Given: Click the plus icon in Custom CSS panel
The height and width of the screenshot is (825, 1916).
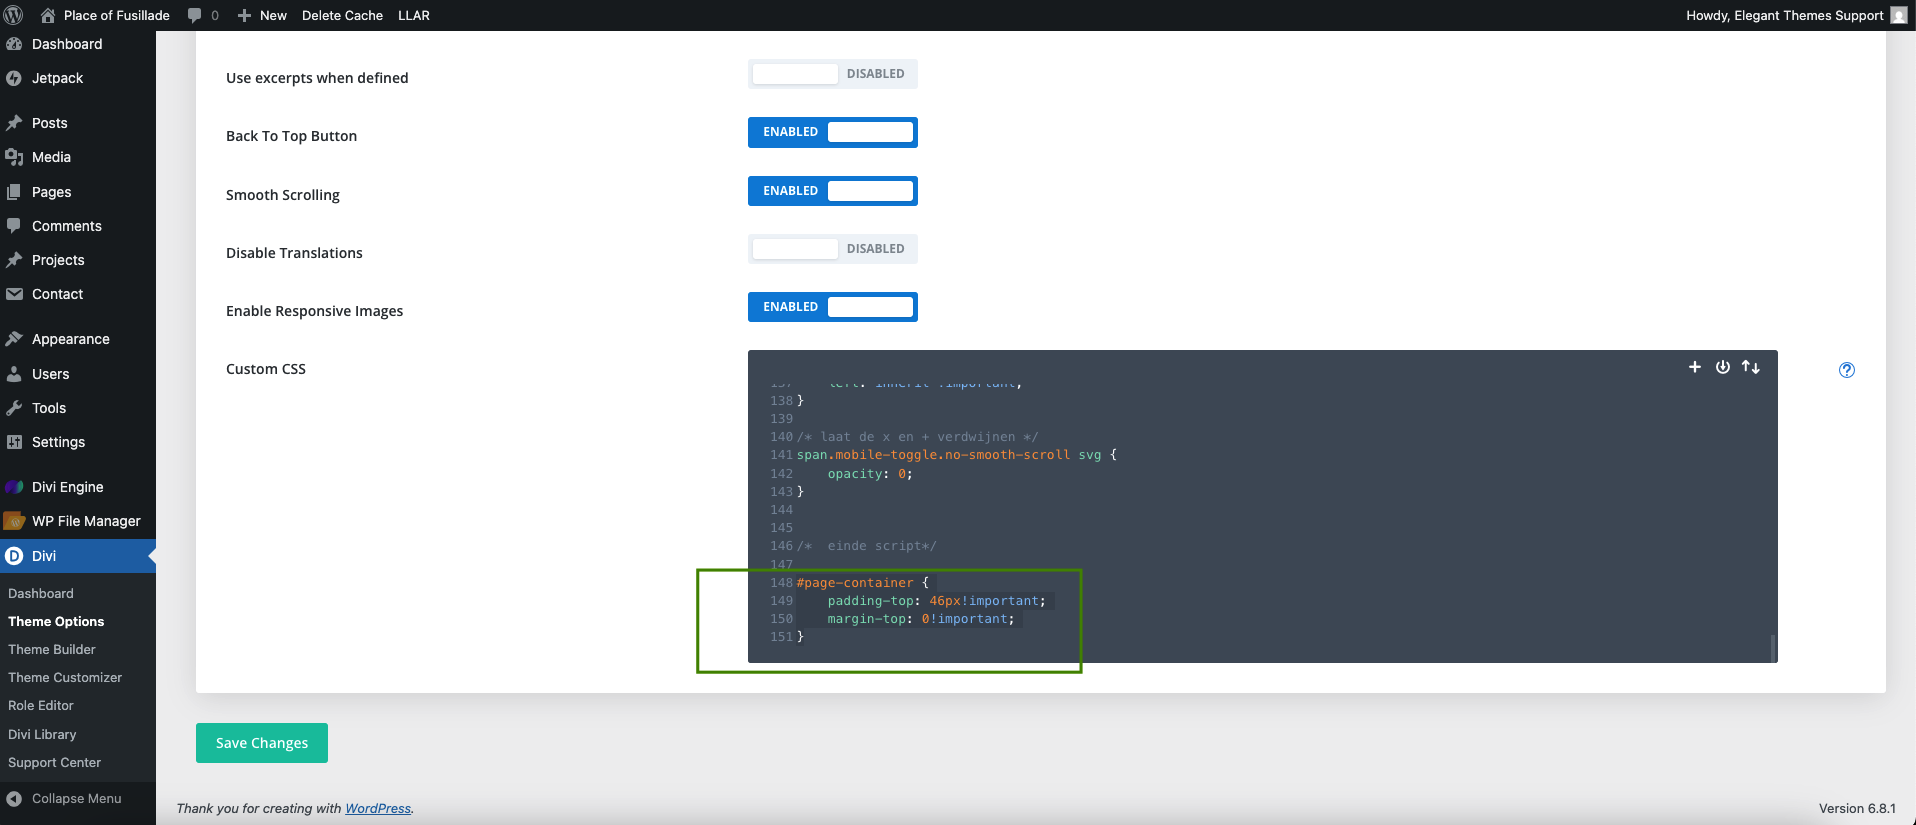Looking at the screenshot, I should [1694, 367].
